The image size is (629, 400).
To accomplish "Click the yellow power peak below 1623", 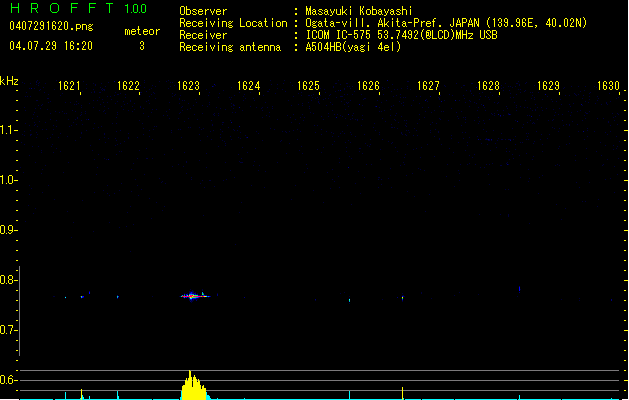I will point(194,386).
